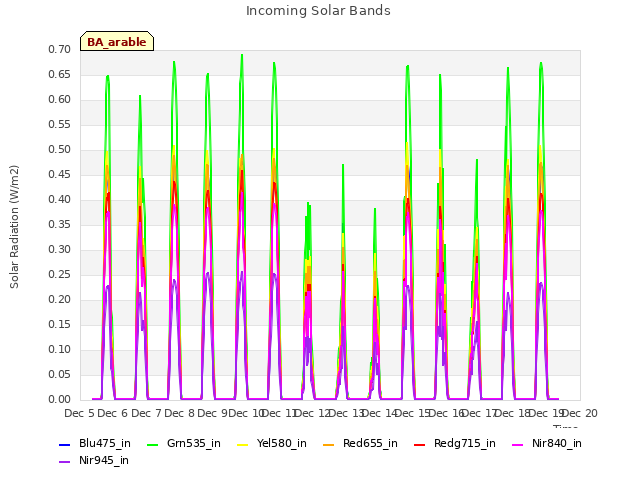This screenshot has height=480, width=640.
Task: Click the Grn535_in legend entry
Action: coord(184,443)
